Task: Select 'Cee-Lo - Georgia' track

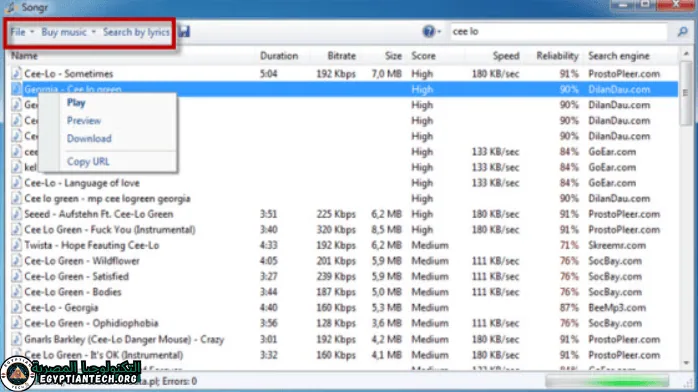Action: 61,307
